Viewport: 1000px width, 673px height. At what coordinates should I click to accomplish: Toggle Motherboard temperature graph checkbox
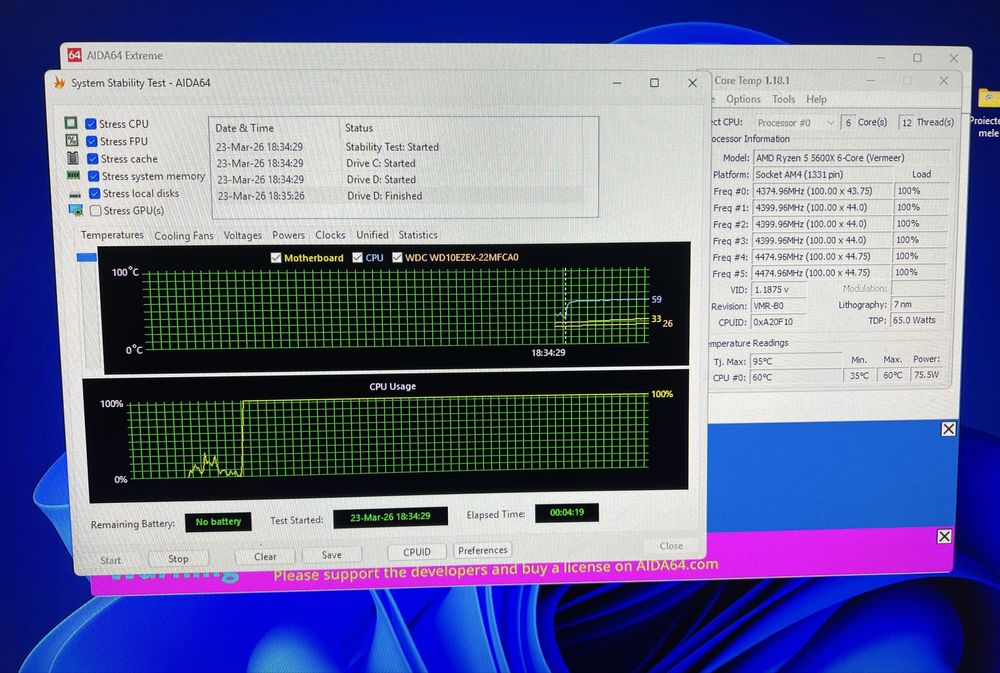(276, 258)
